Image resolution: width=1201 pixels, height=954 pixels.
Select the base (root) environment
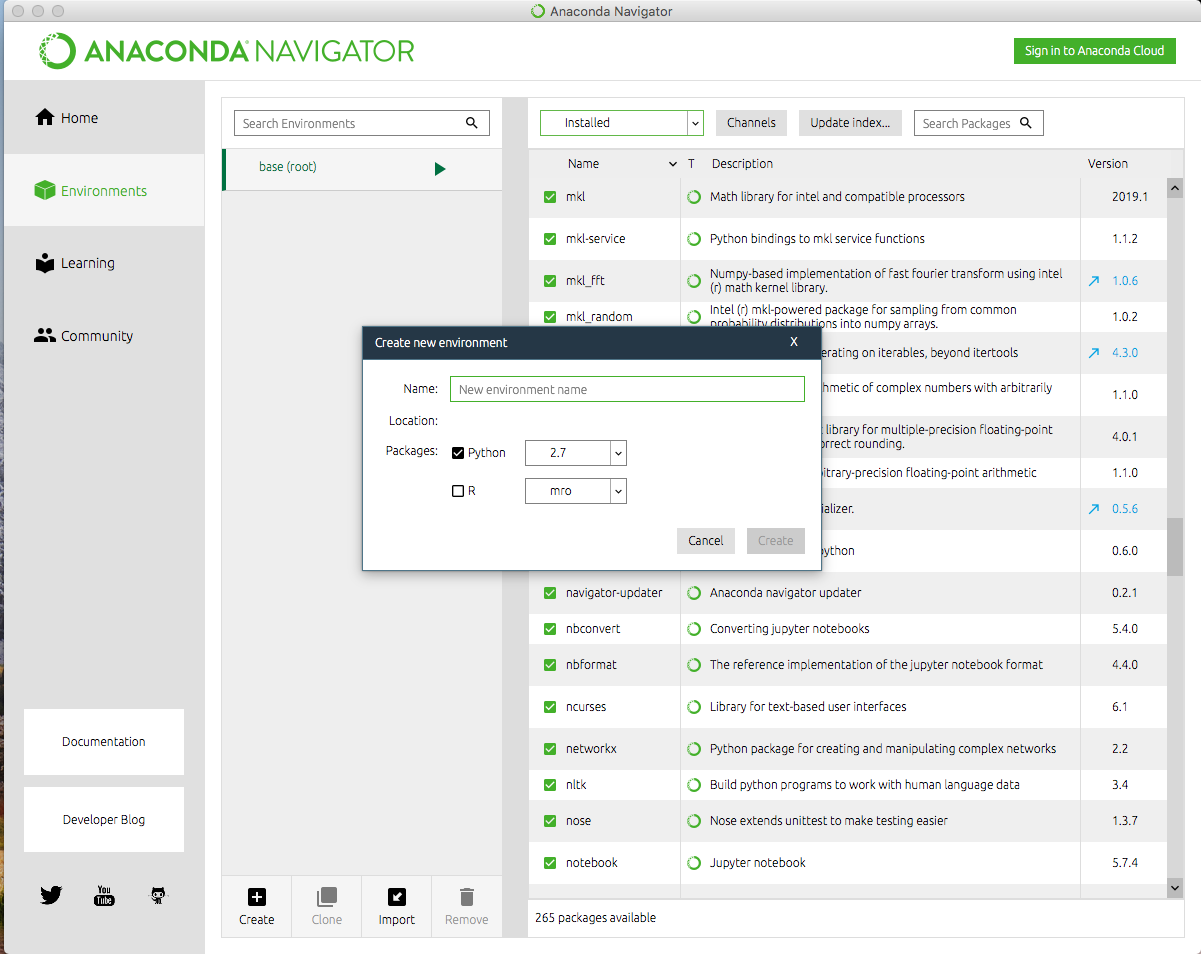pyautogui.click(x=362, y=169)
